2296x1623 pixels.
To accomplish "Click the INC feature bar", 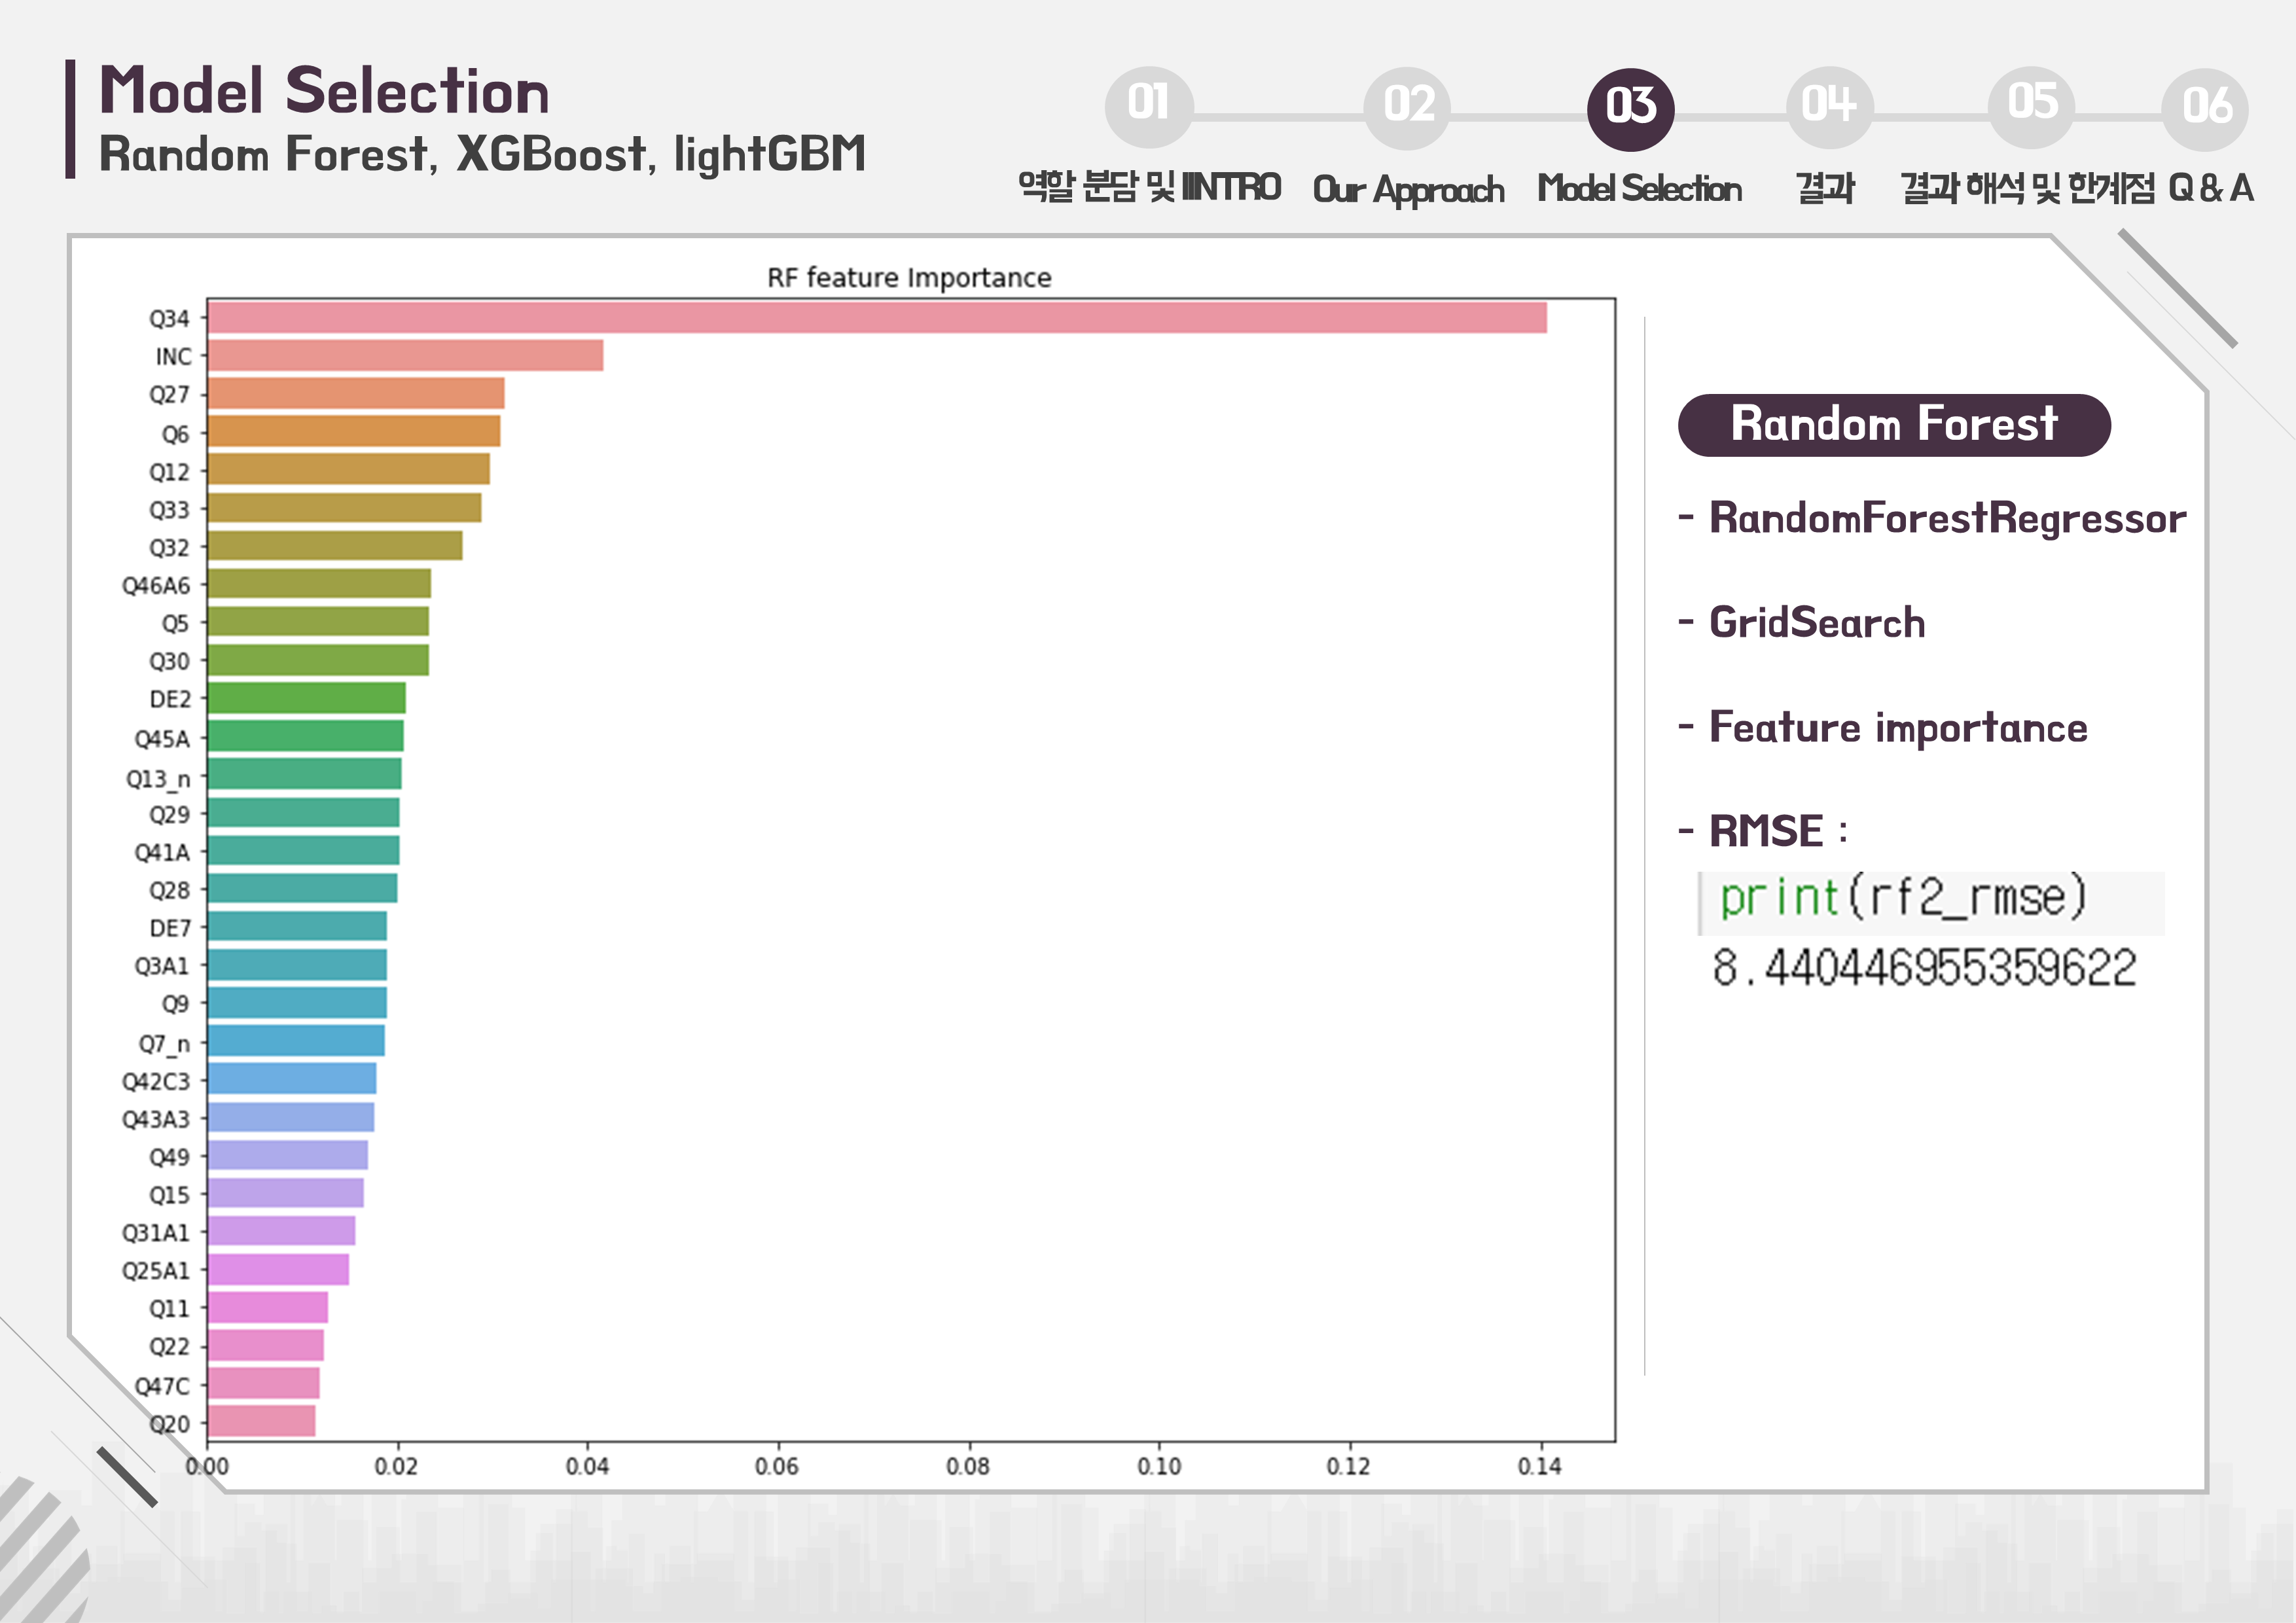I will click(x=405, y=356).
